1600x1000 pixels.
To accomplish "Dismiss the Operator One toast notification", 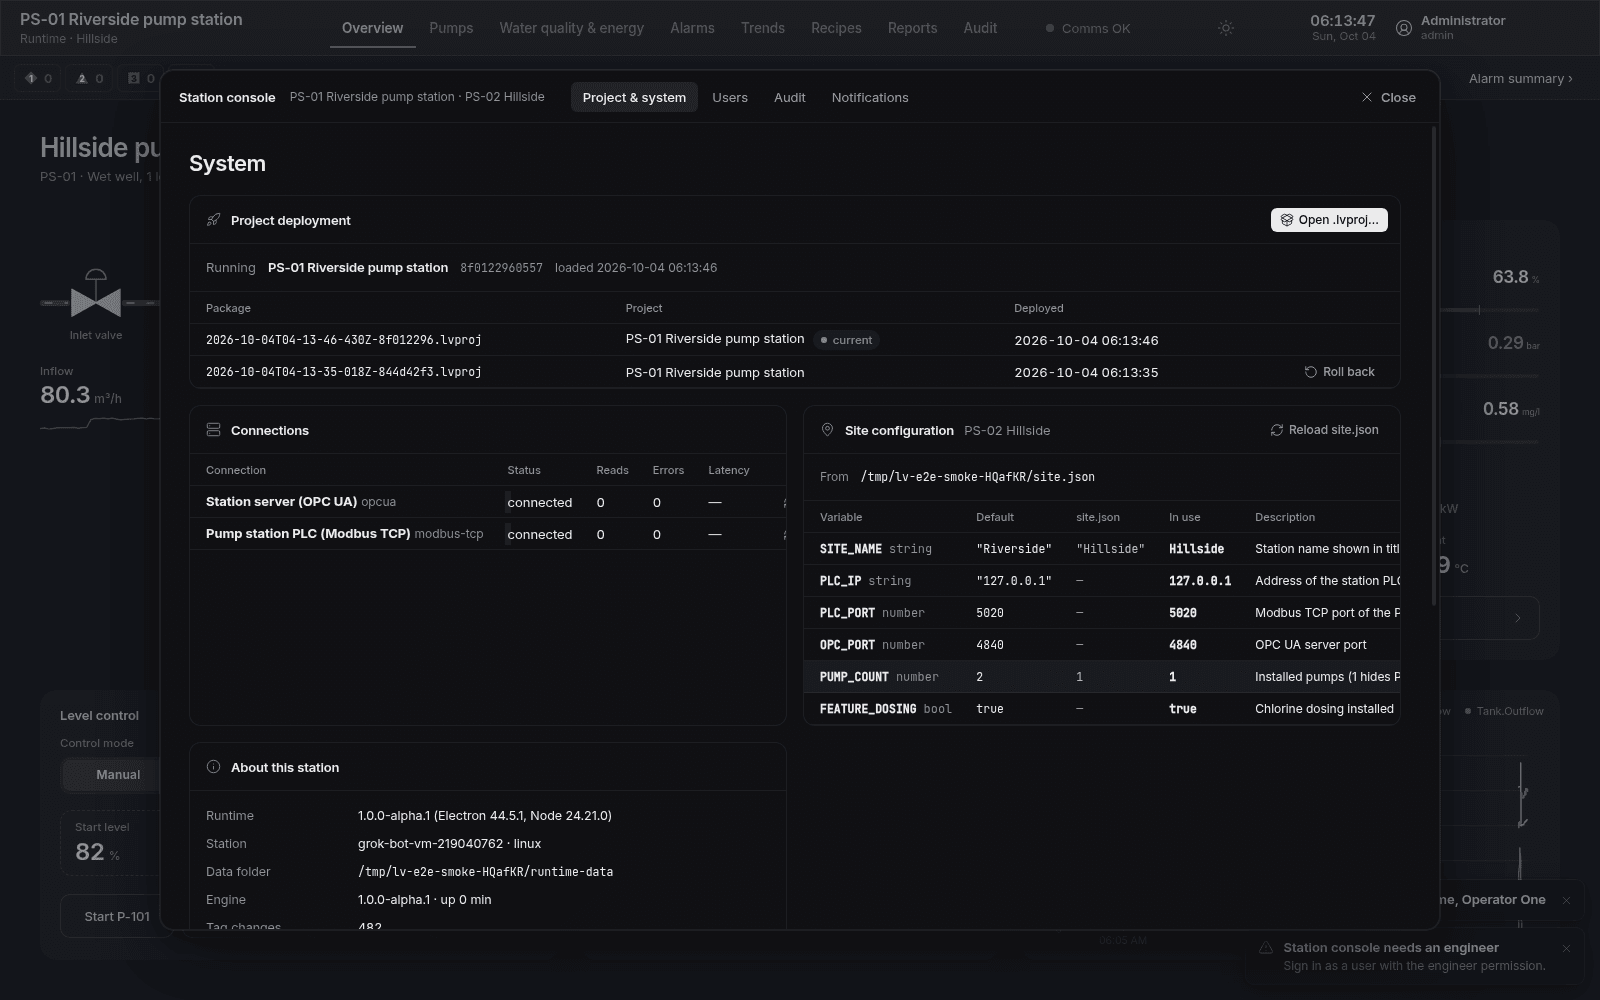I will point(1566,900).
